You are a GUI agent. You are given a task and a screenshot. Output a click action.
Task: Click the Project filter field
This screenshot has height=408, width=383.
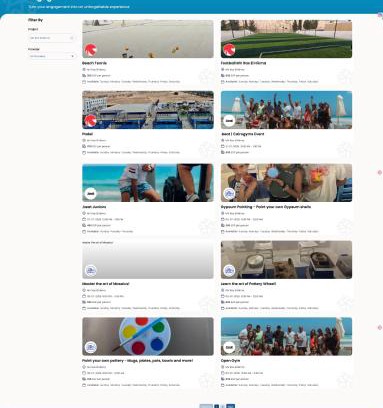click(52, 38)
